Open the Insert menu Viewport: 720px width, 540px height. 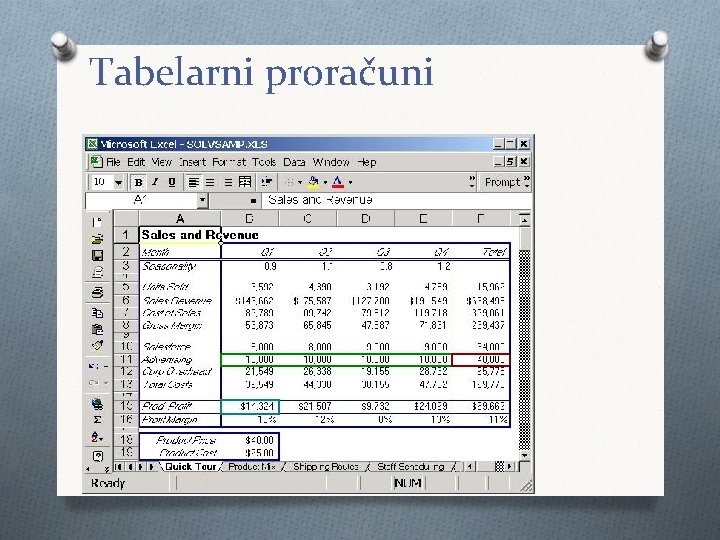(x=192, y=162)
